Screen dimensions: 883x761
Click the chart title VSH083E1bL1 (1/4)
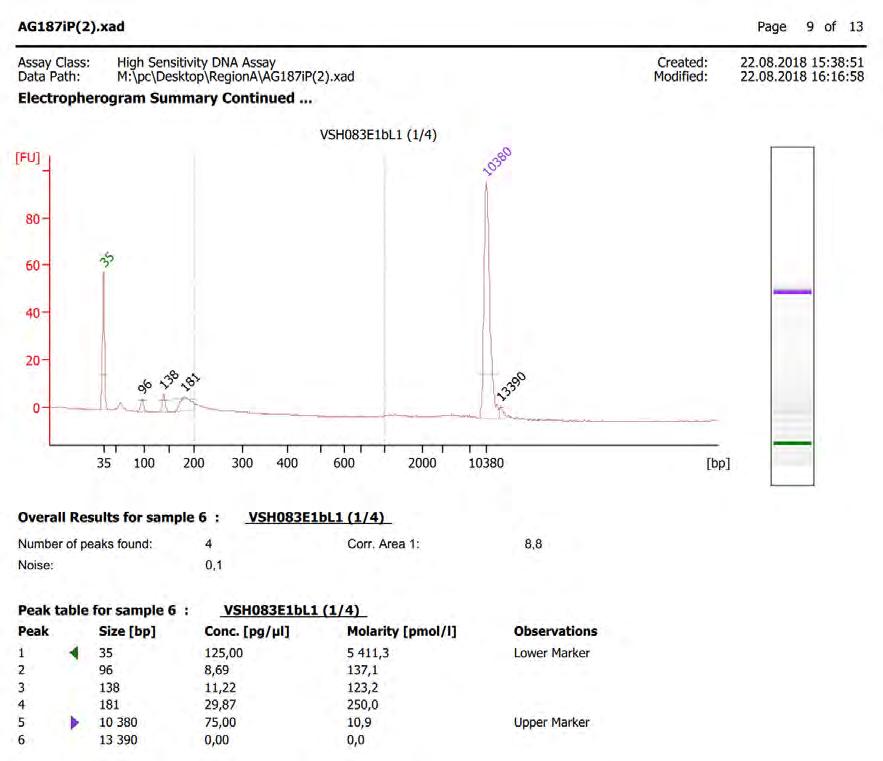tap(378, 135)
